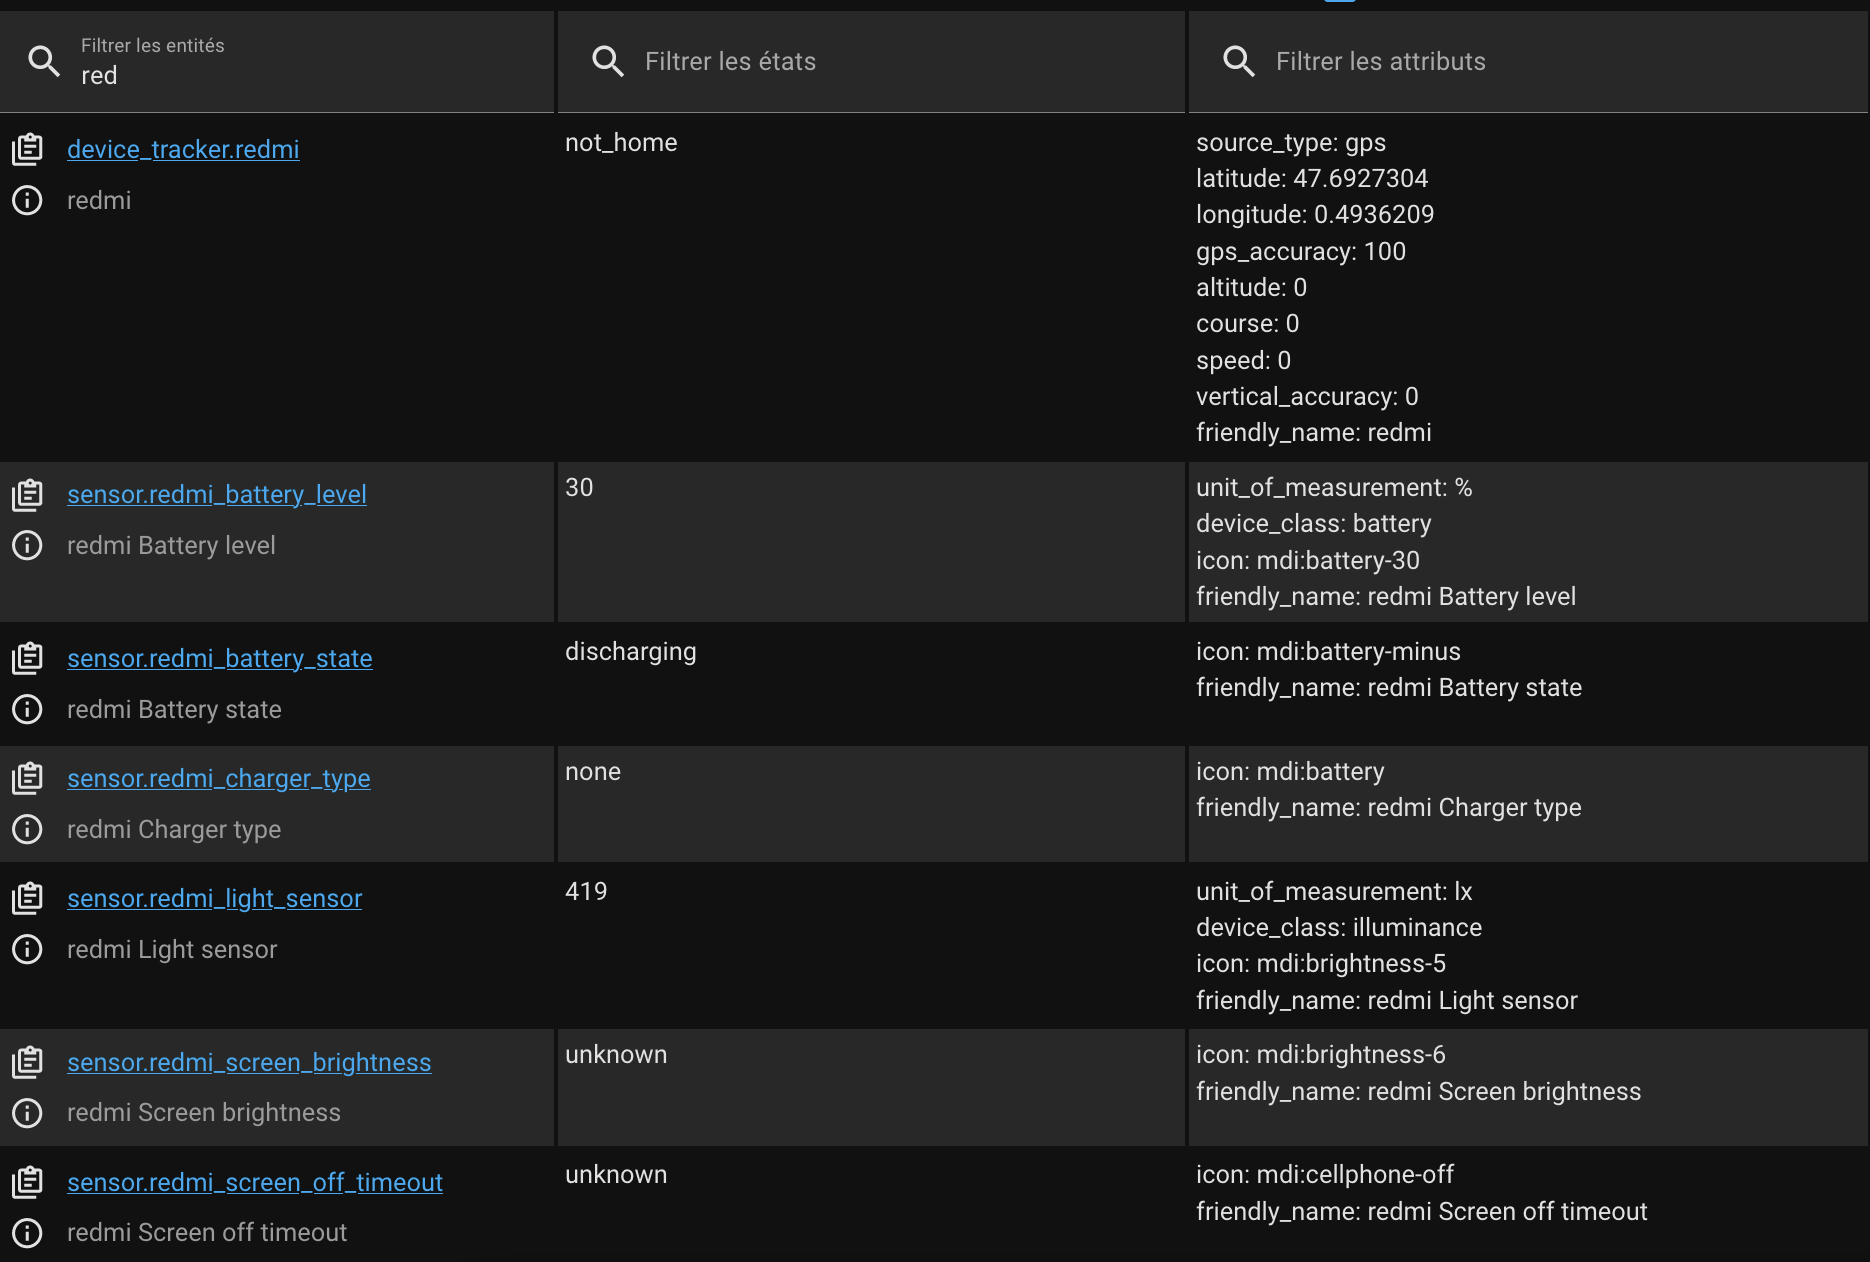Open the sensor.redmi_charger_type link
The height and width of the screenshot is (1262, 1870).
click(219, 778)
